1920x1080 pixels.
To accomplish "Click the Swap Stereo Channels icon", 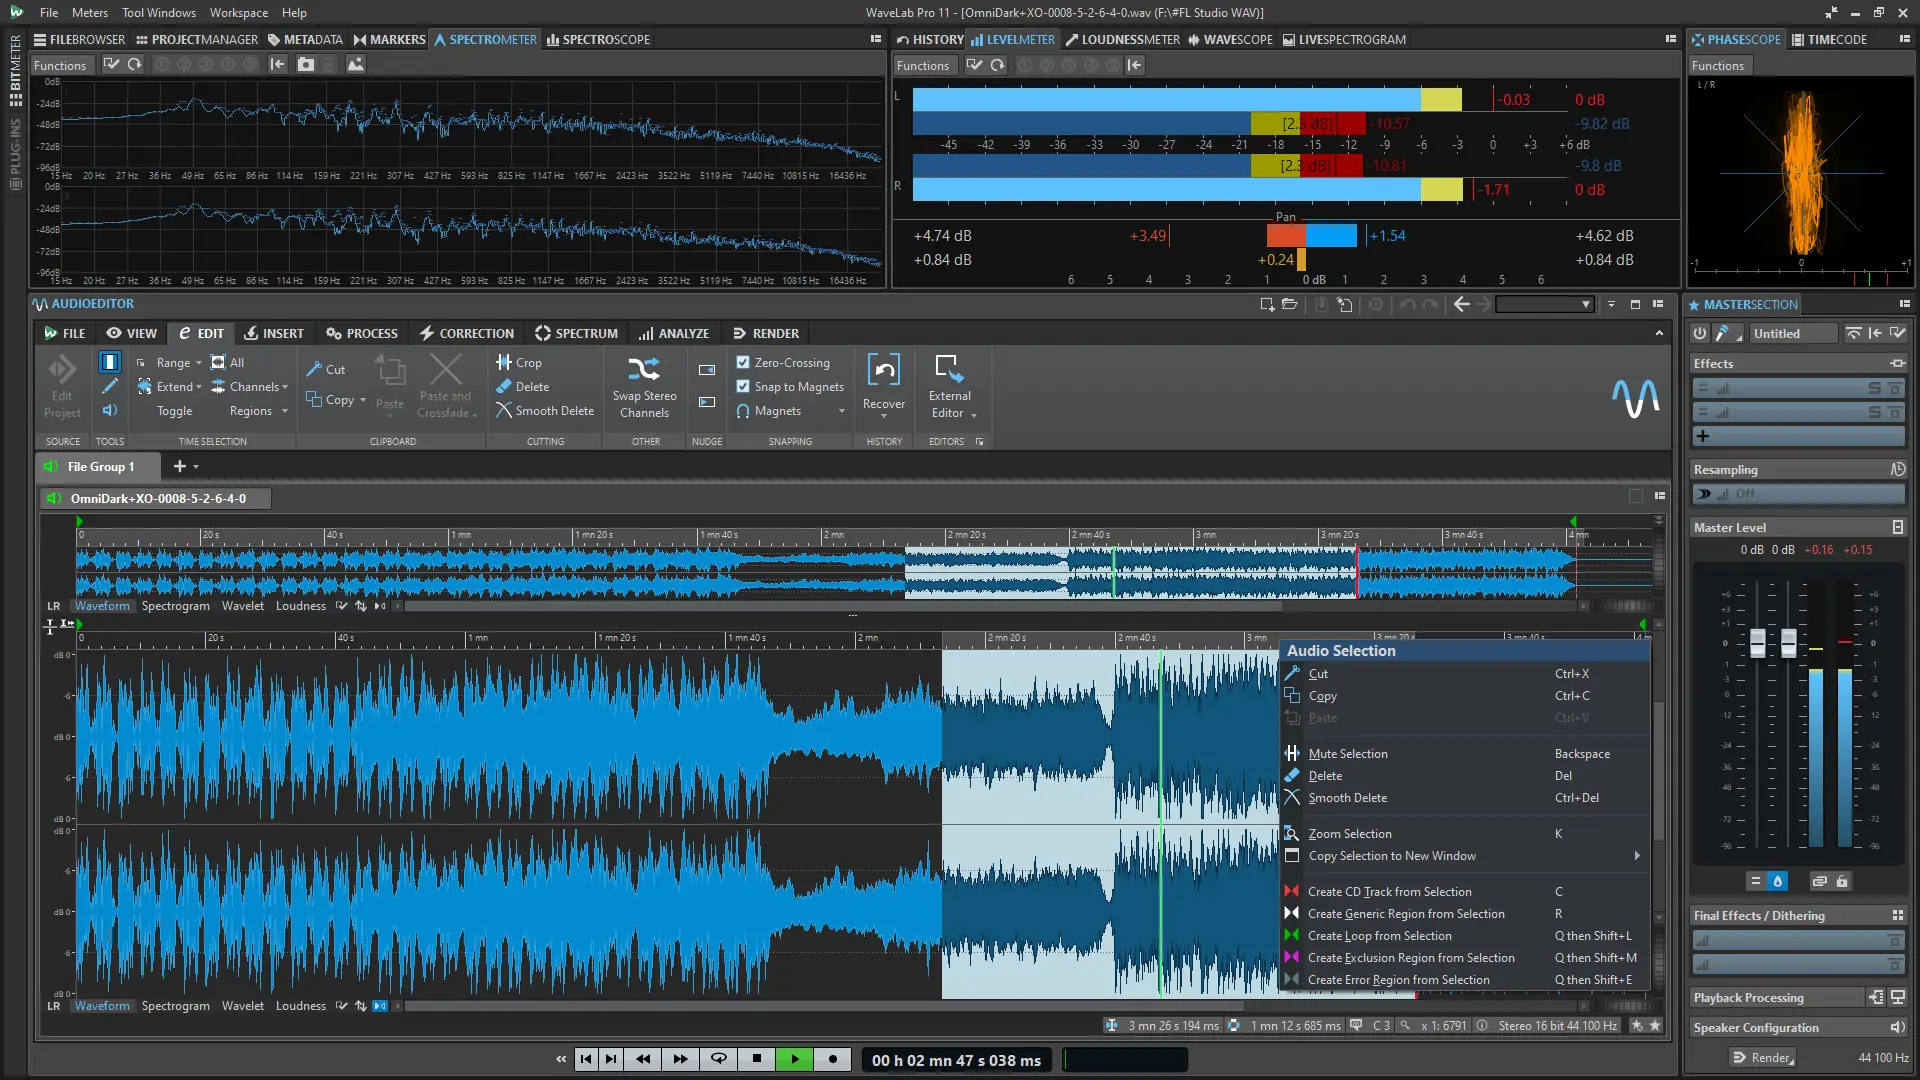I will pos(644,369).
